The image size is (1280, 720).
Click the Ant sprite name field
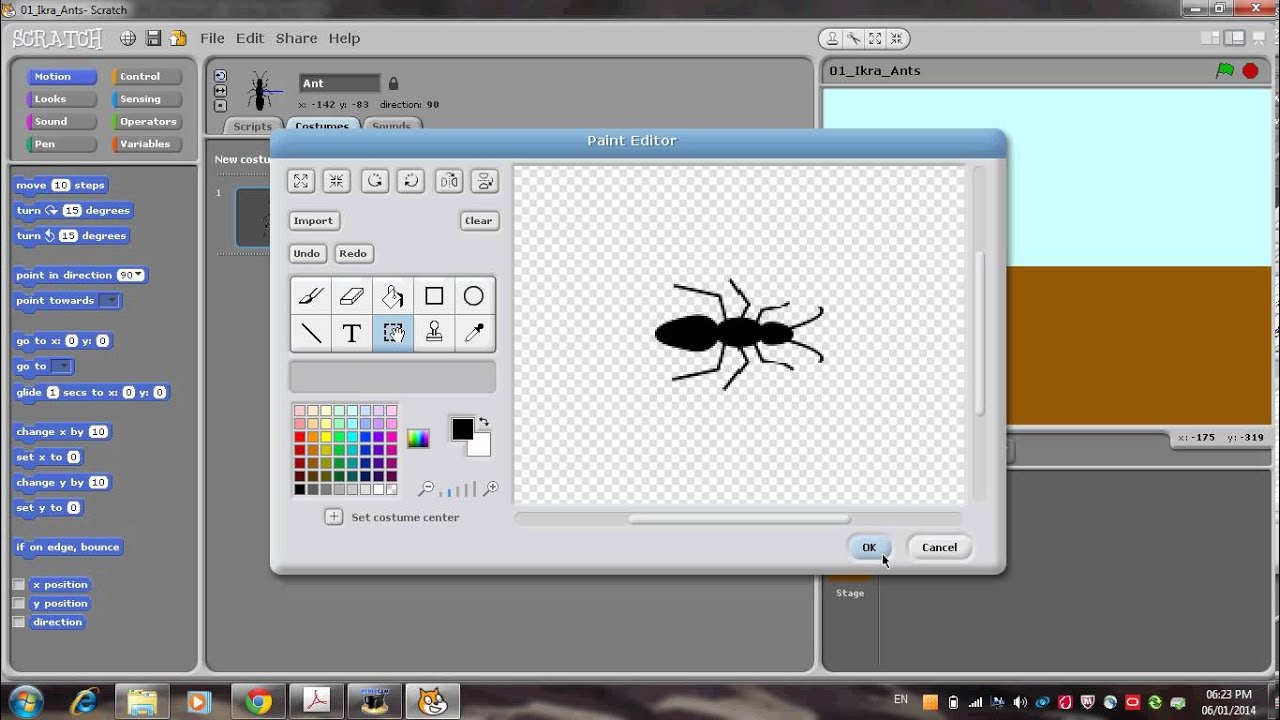(x=340, y=84)
